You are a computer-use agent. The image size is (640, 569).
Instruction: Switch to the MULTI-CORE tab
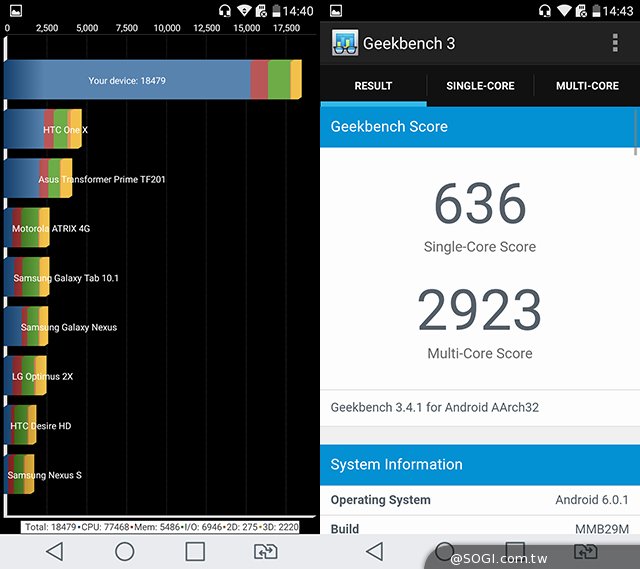click(x=587, y=86)
